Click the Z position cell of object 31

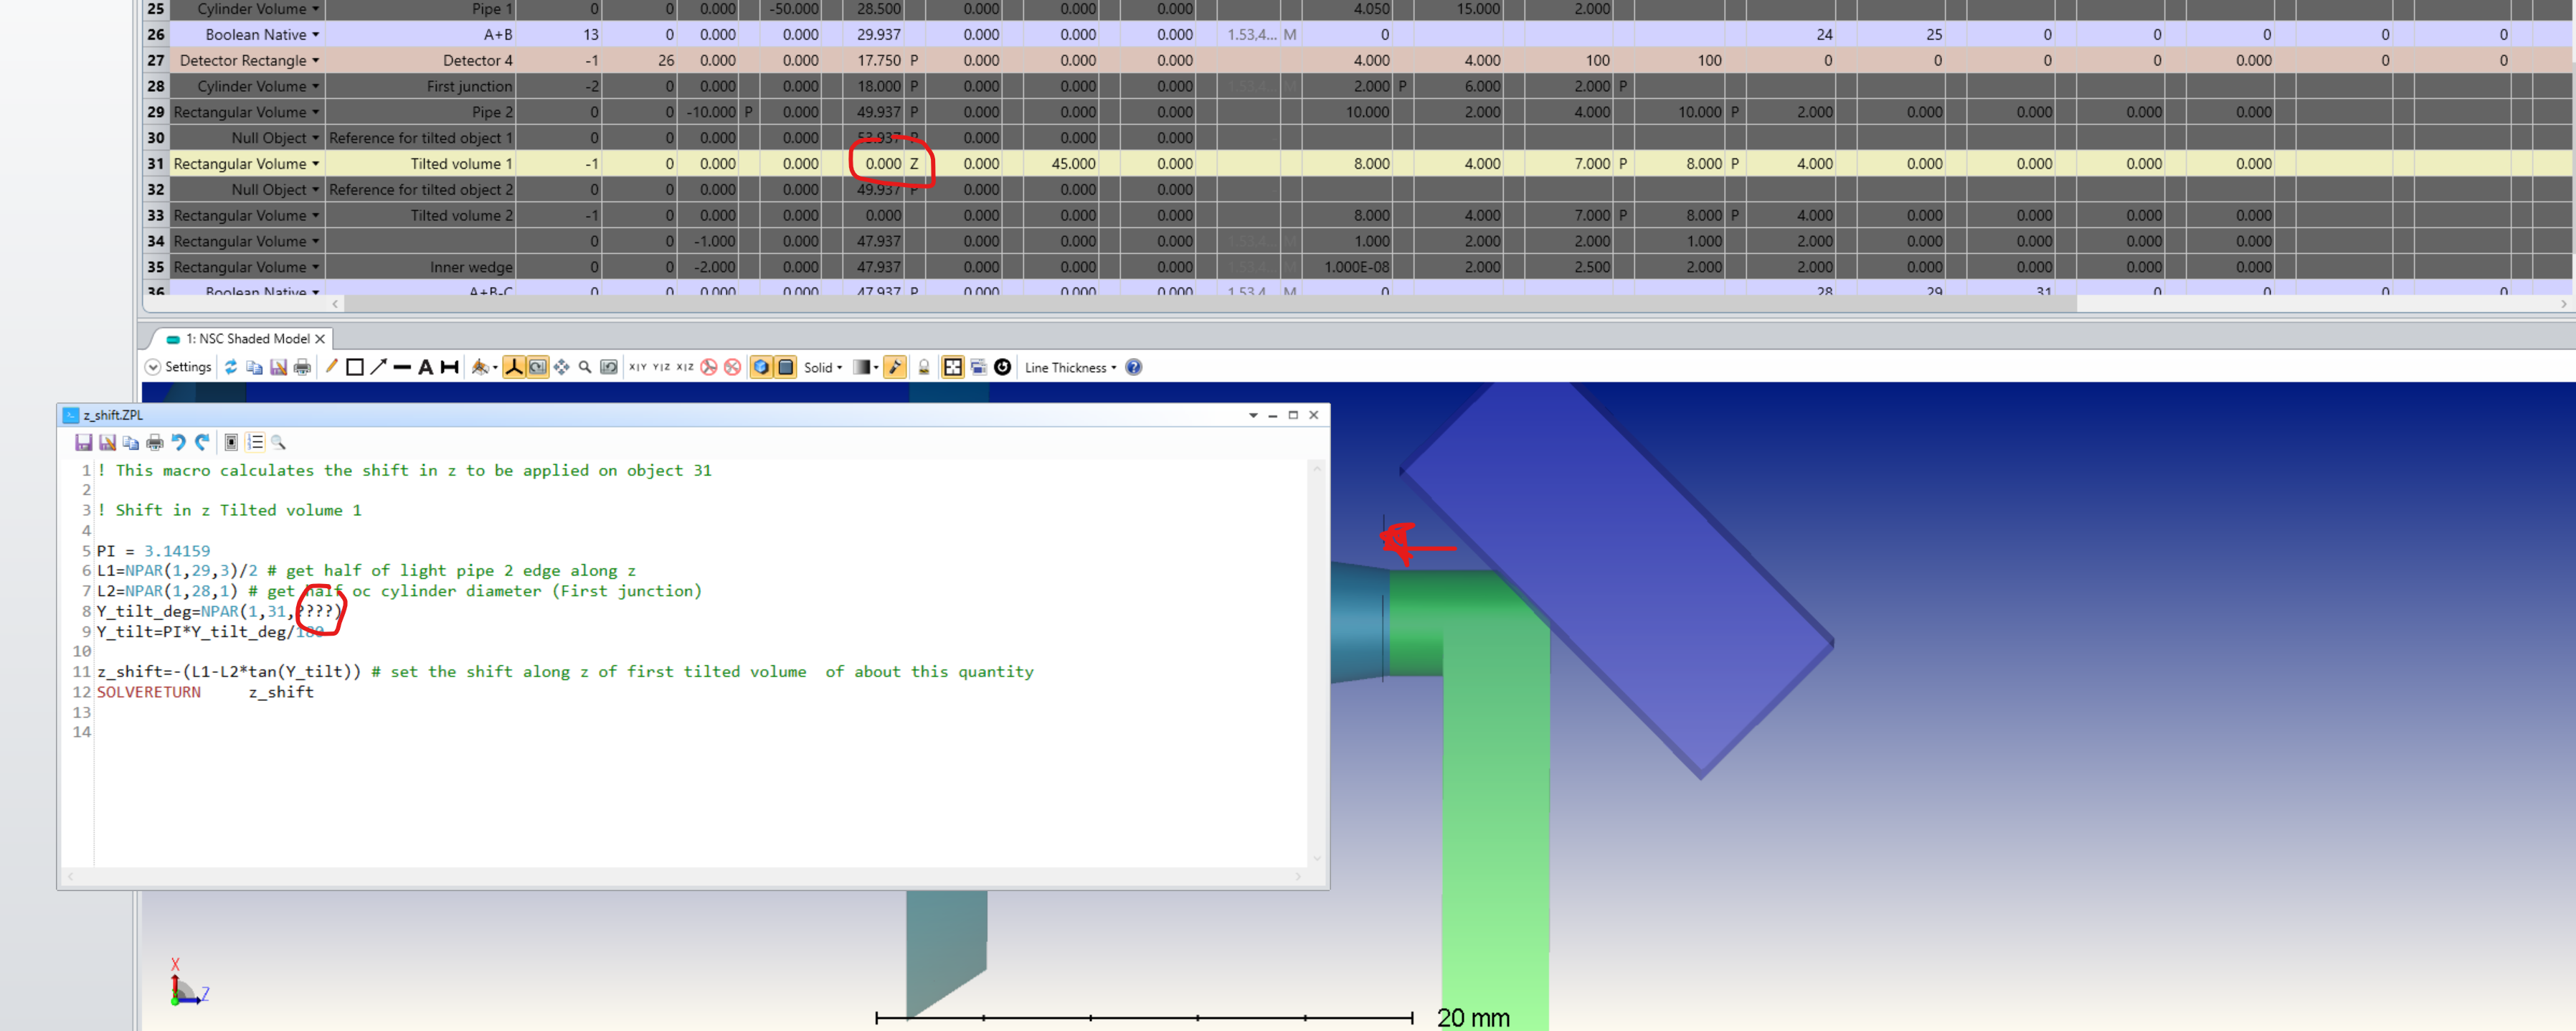point(874,164)
